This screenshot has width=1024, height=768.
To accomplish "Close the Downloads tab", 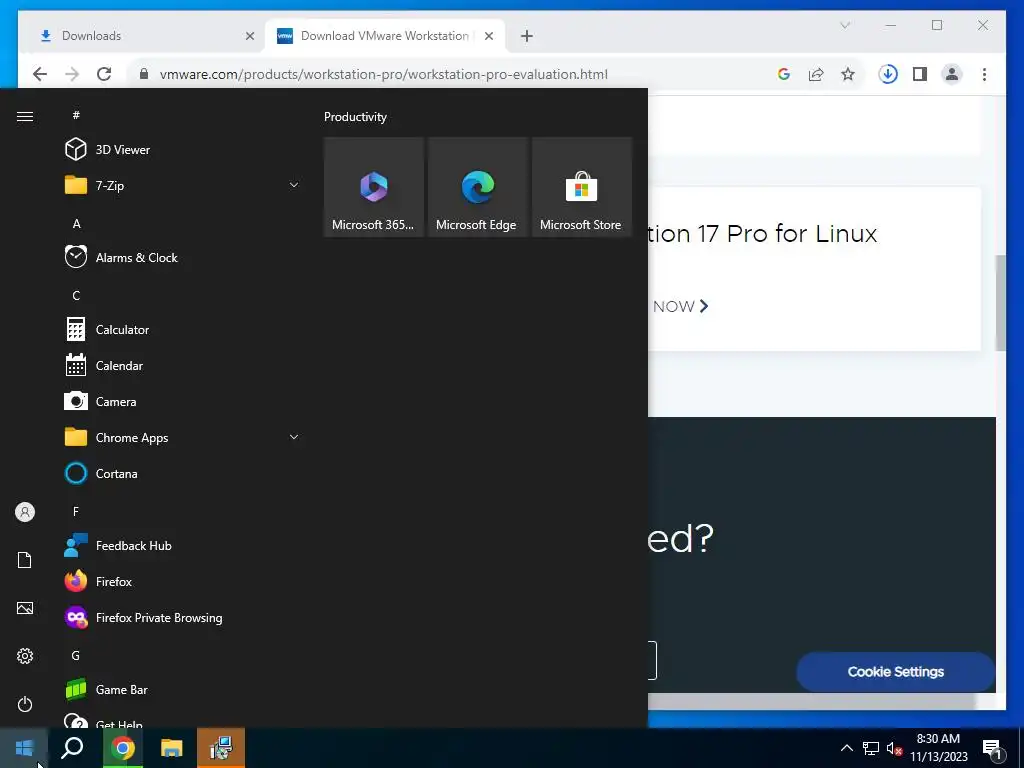I will 249,36.
